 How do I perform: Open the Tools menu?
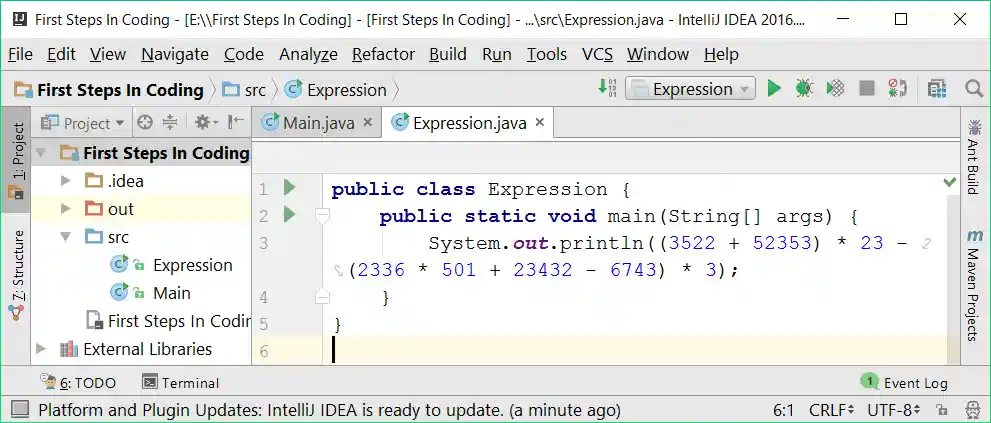547,54
